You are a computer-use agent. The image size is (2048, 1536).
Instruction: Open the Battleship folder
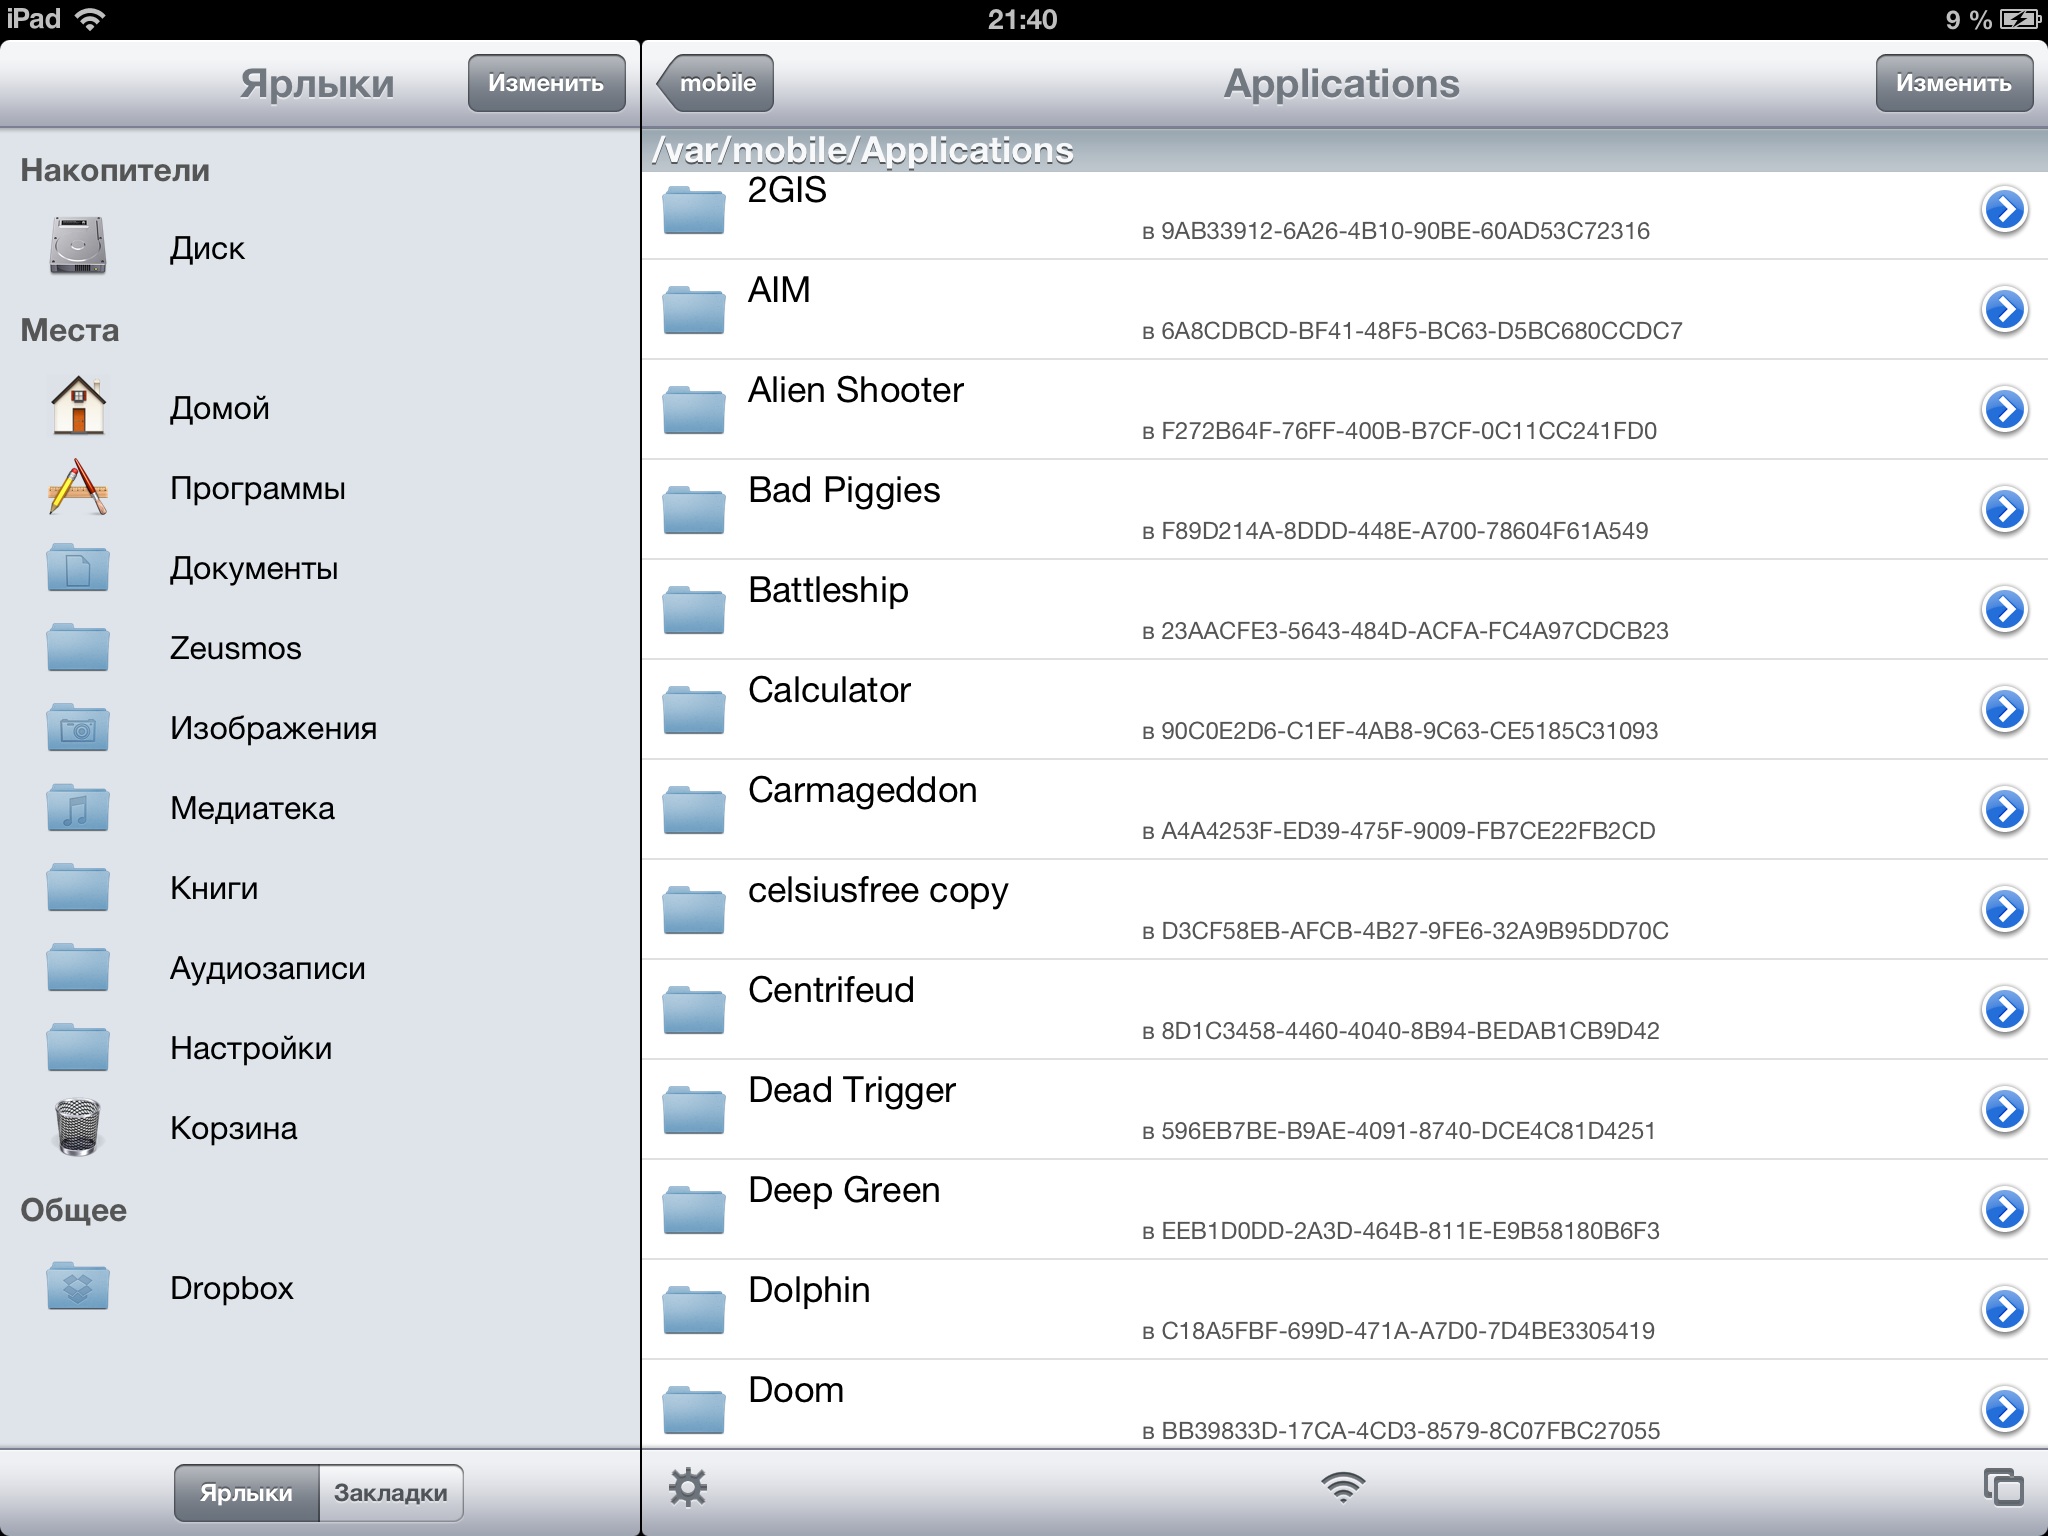1345,610
